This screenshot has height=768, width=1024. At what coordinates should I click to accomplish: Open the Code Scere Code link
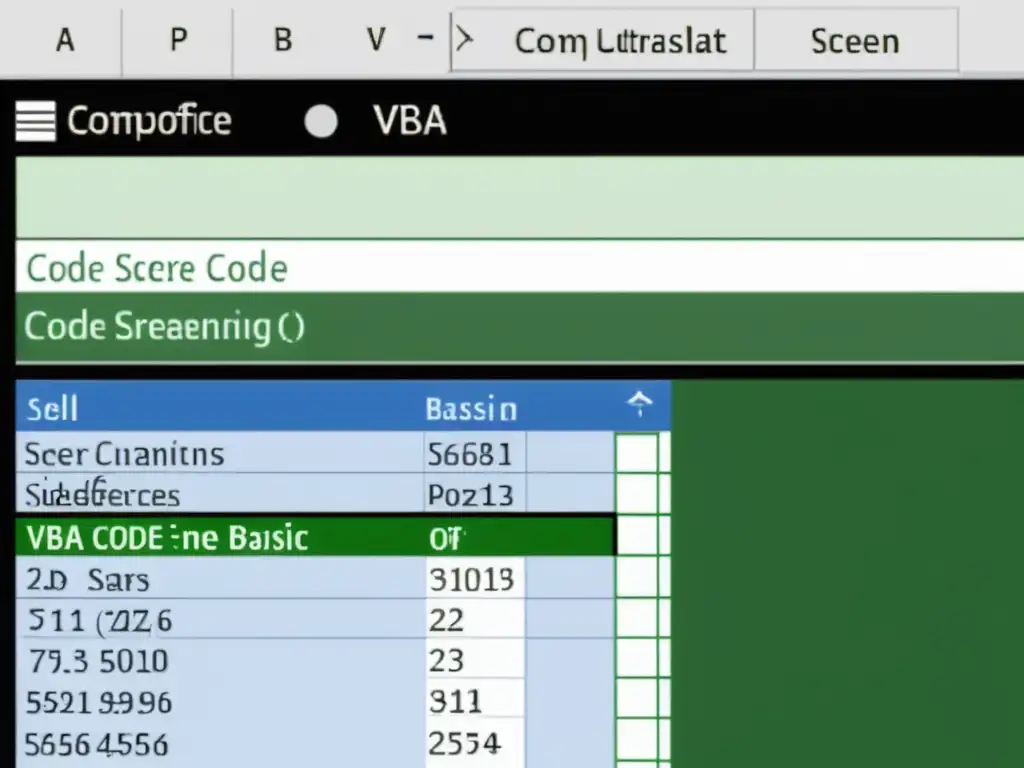(x=155, y=268)
